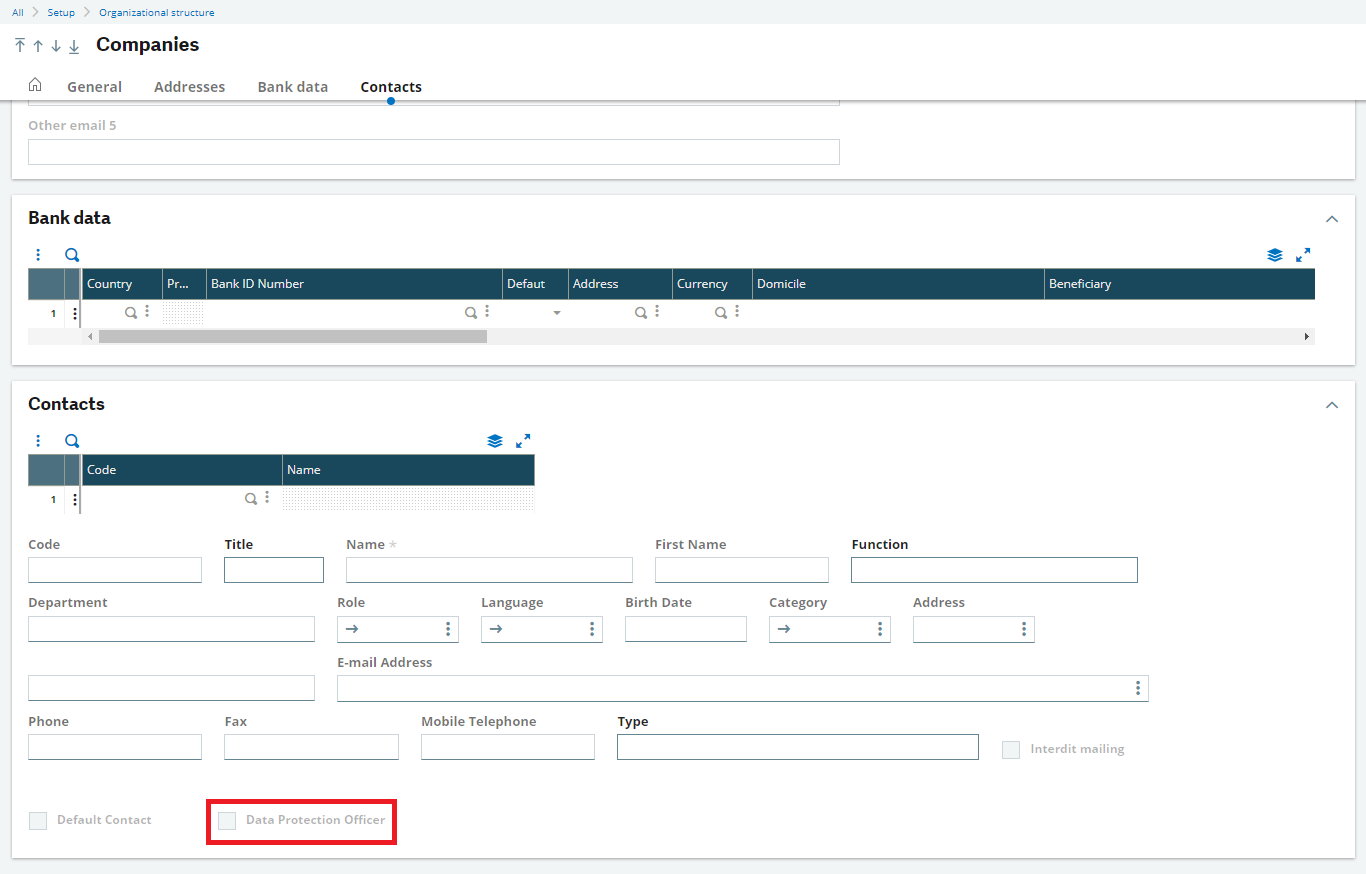Screen dimensions: 1366x874
Task: Click Bank ID Number column header
Action: (x=354, y=284)
